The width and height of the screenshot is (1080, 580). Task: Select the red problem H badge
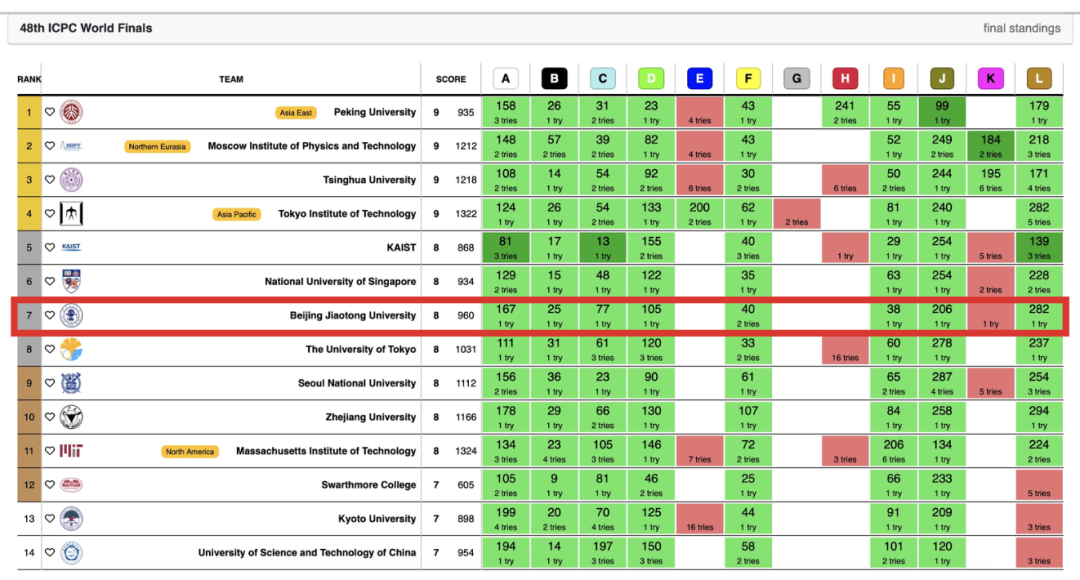(845, 79)
